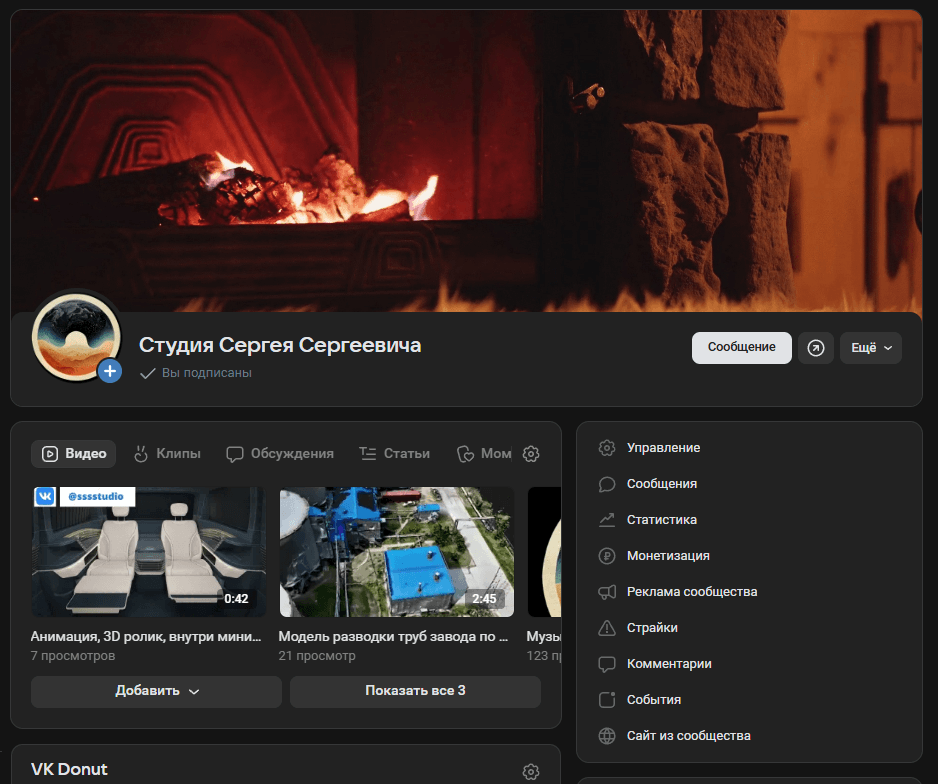Click the Сайт из сообщества globe icon
The width and height of the screenshot is (938, 784).
coord(607,736)
